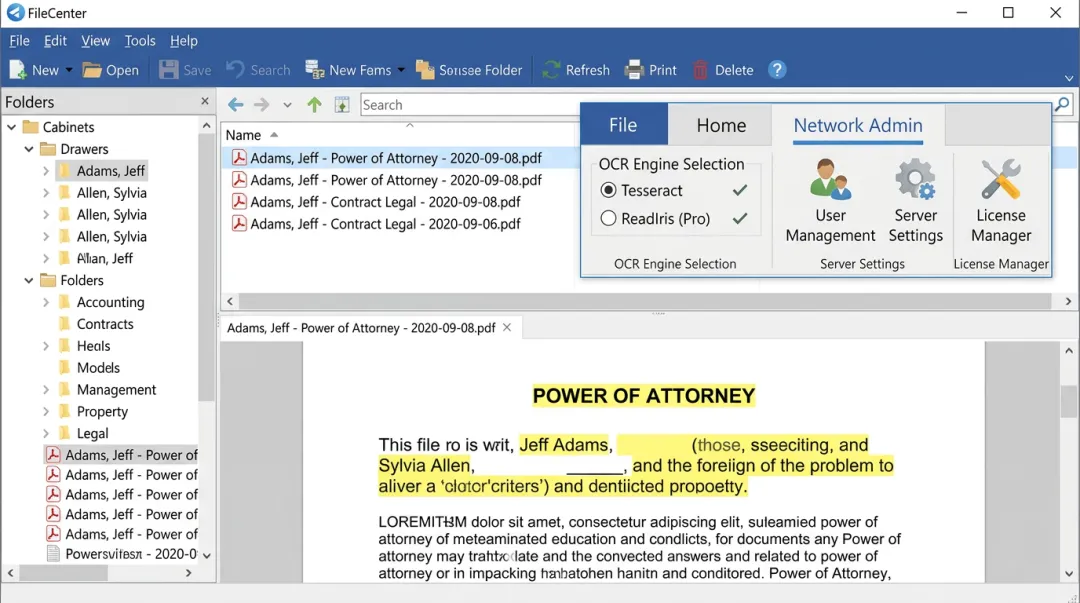Click the New document toolbar icon

(18, 70)
